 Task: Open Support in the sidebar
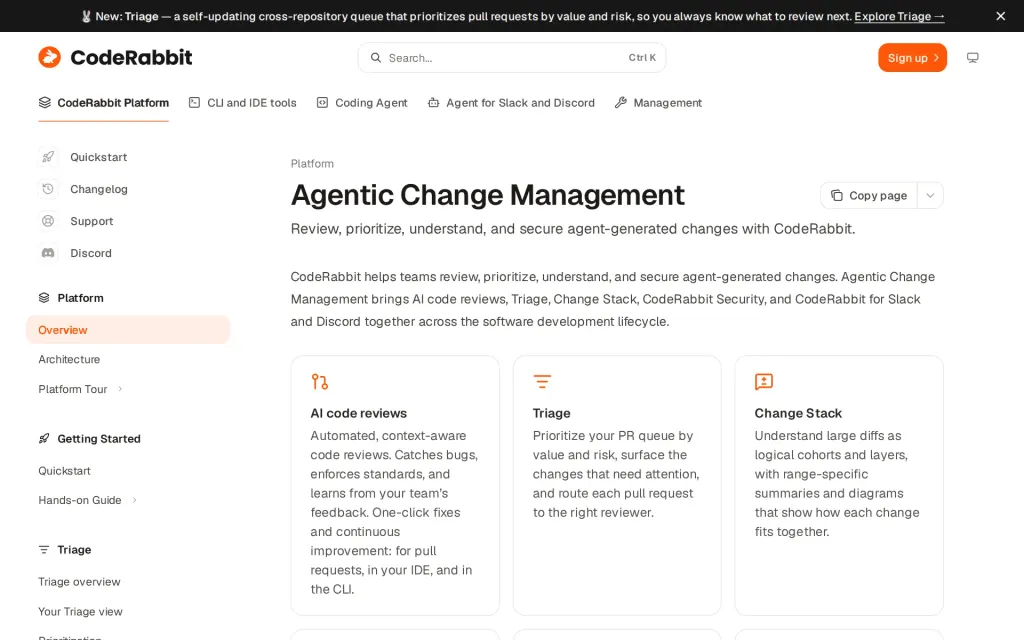[x=91, y=221]
